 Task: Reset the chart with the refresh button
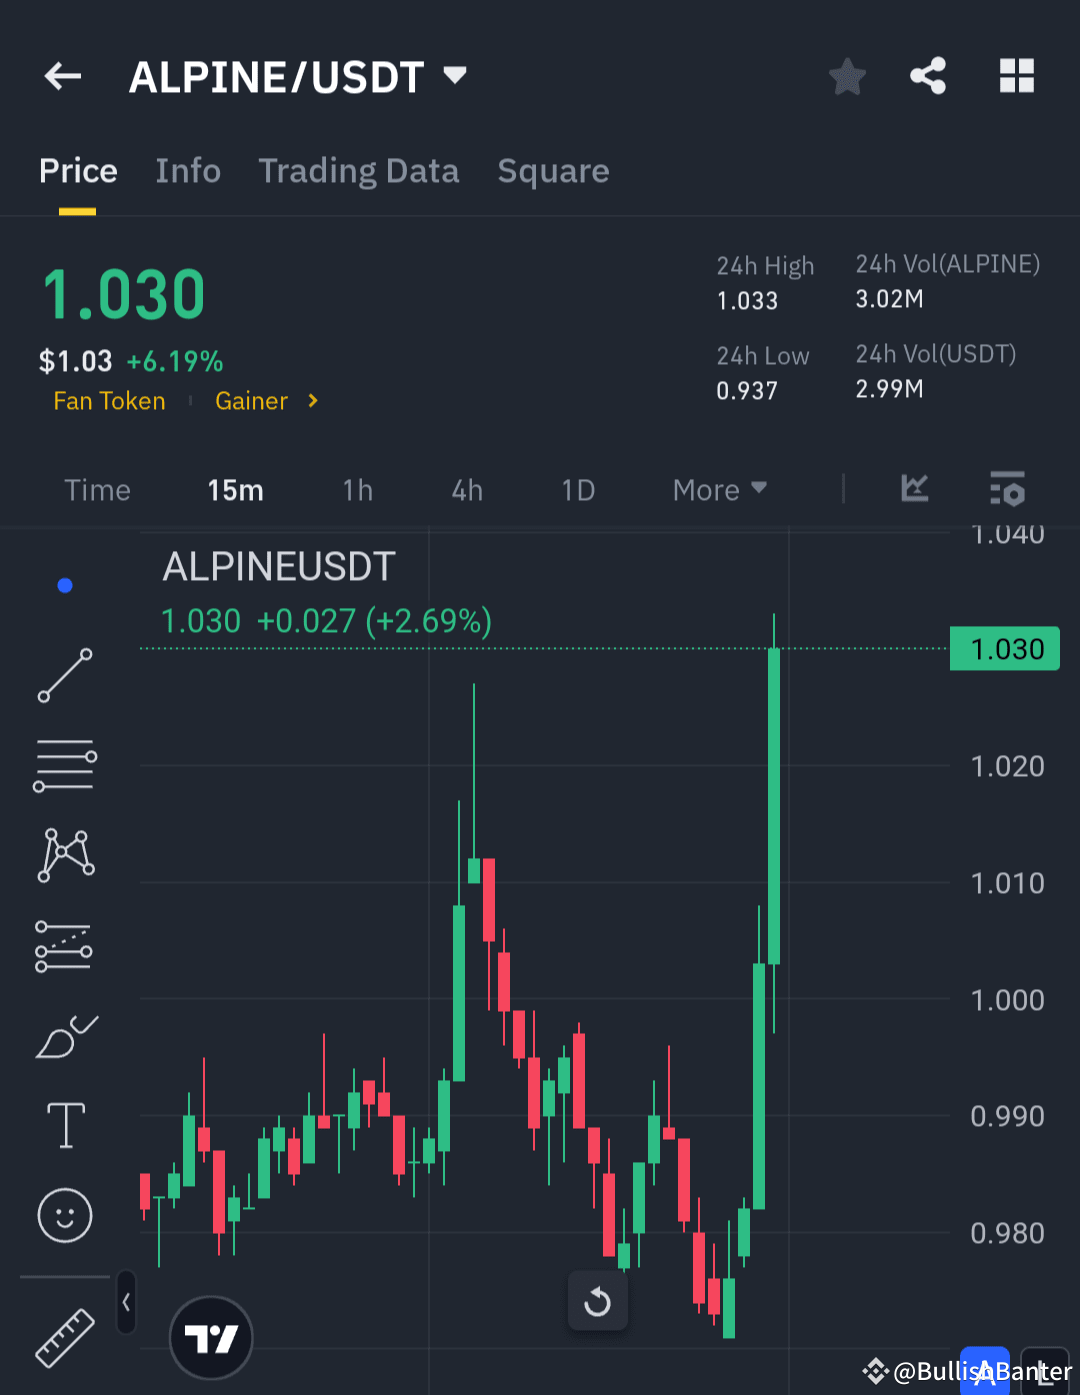[x=597, y=1301]
